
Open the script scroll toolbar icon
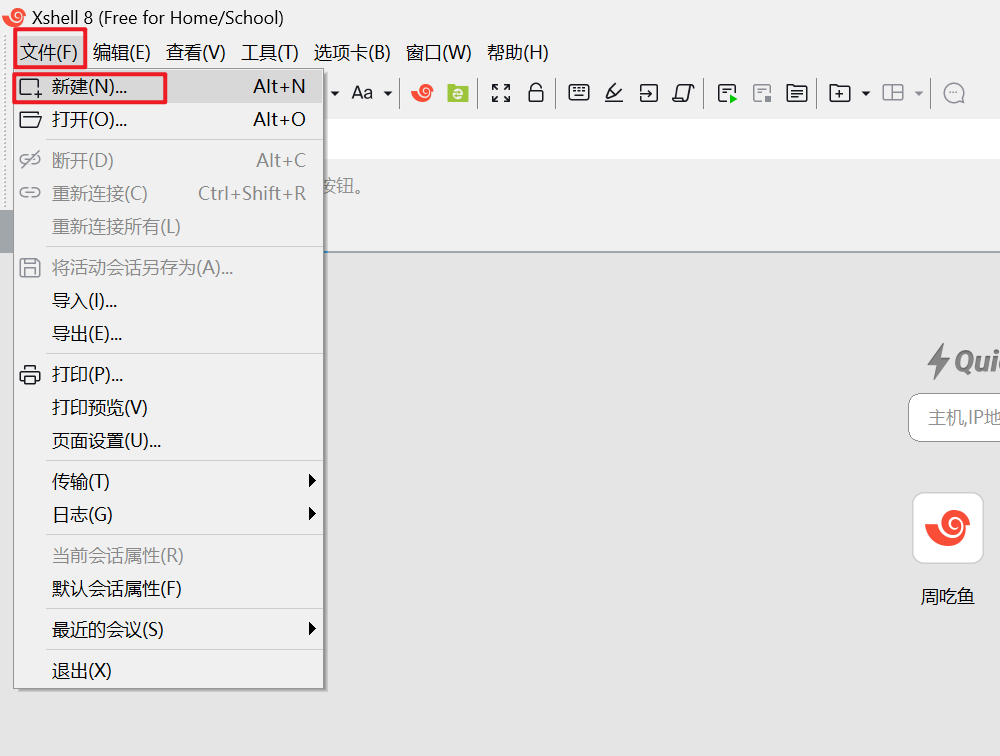tap(683, 93)
